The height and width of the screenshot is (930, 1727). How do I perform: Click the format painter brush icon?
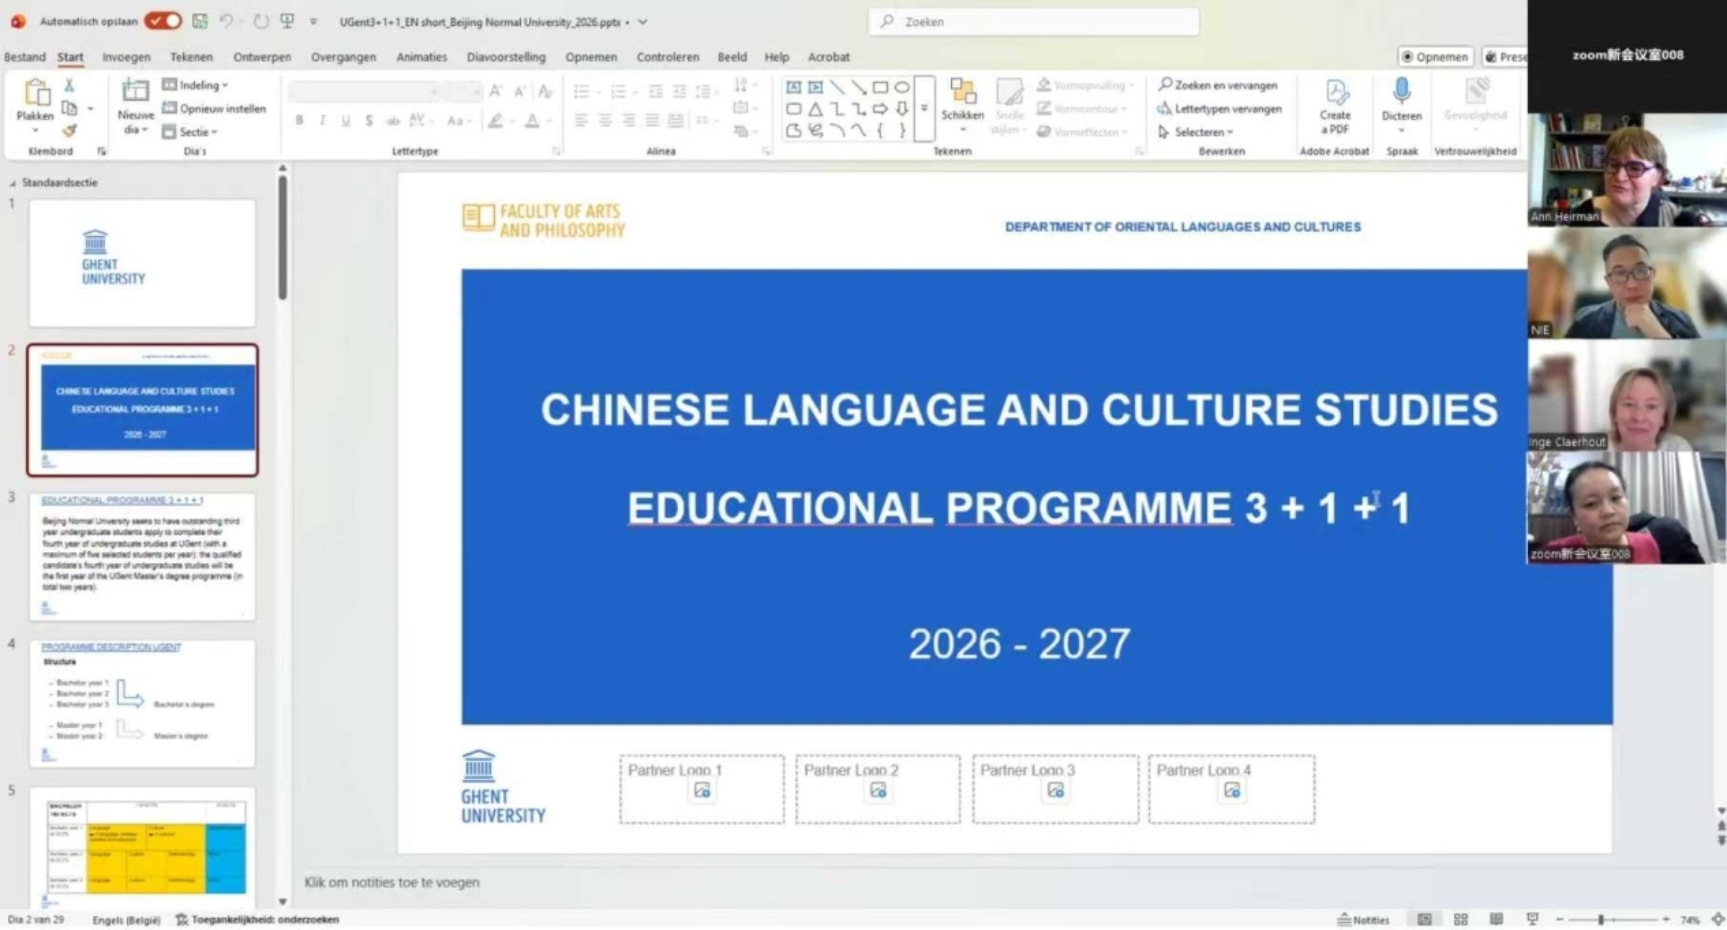(x=69, y=131)
